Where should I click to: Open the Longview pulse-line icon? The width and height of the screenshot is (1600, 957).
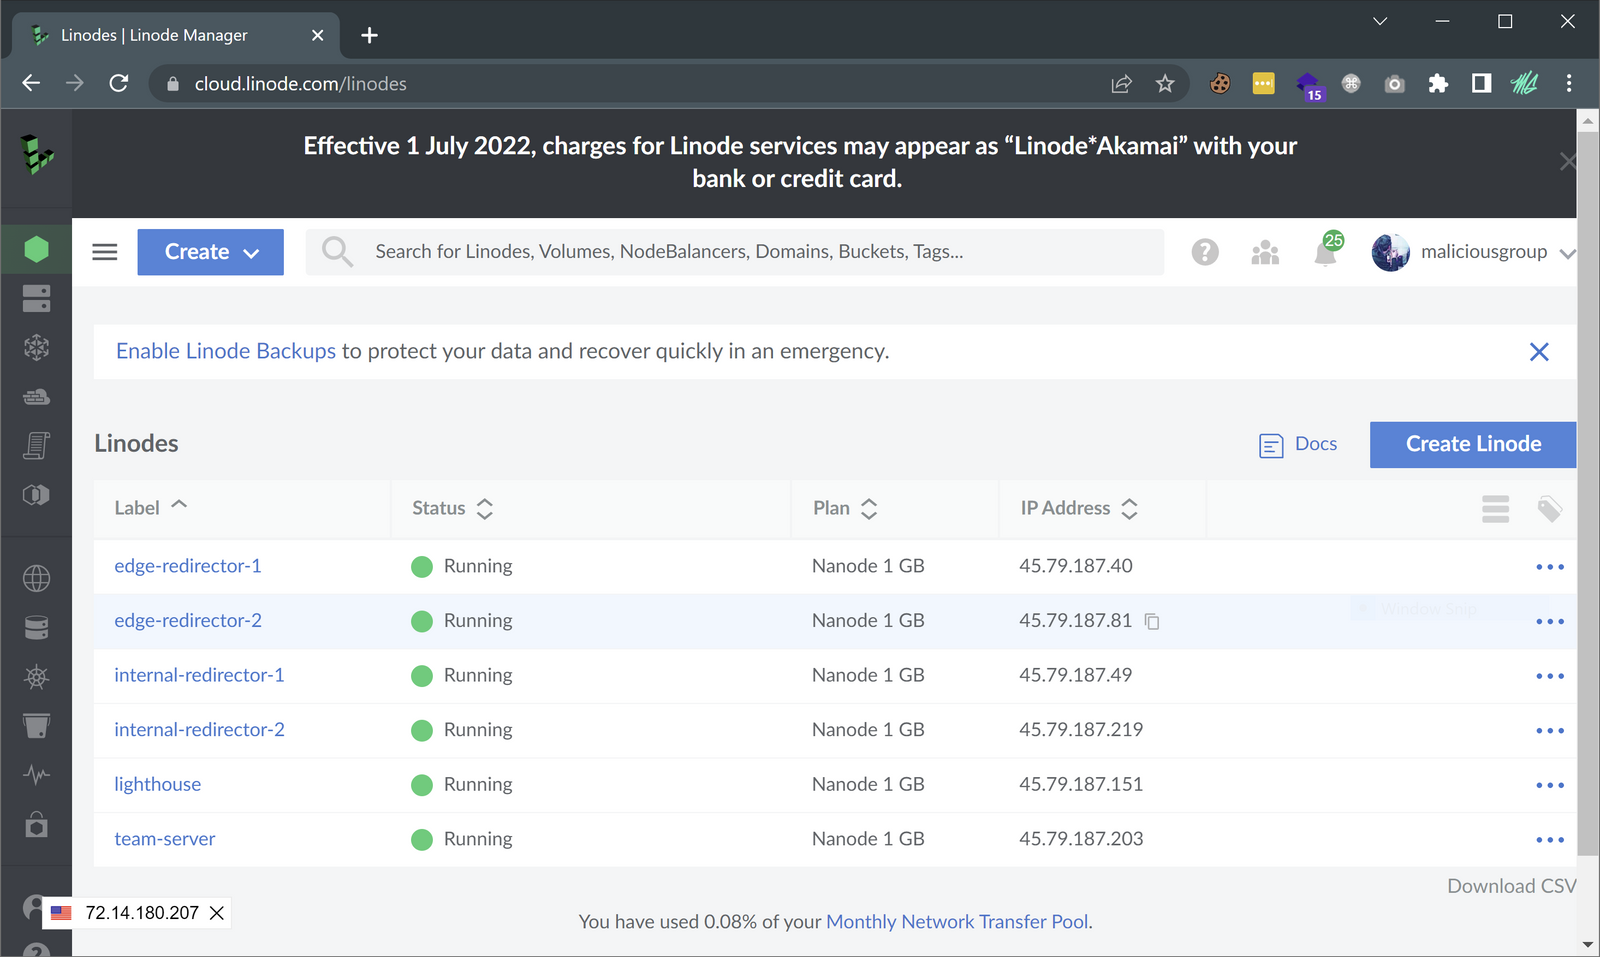(36, 775)
